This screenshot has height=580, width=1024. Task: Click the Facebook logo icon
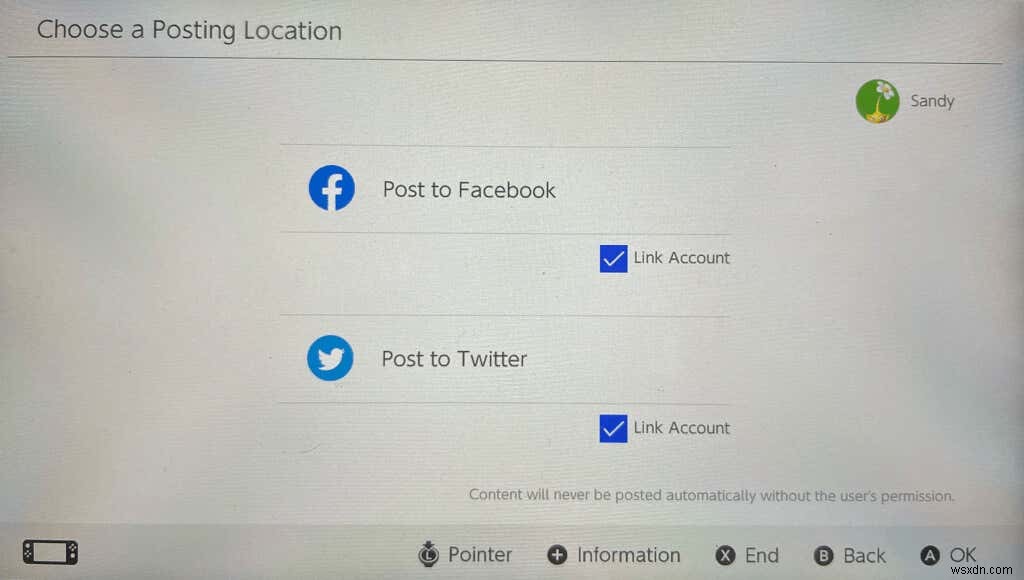(x=332, y=188)
